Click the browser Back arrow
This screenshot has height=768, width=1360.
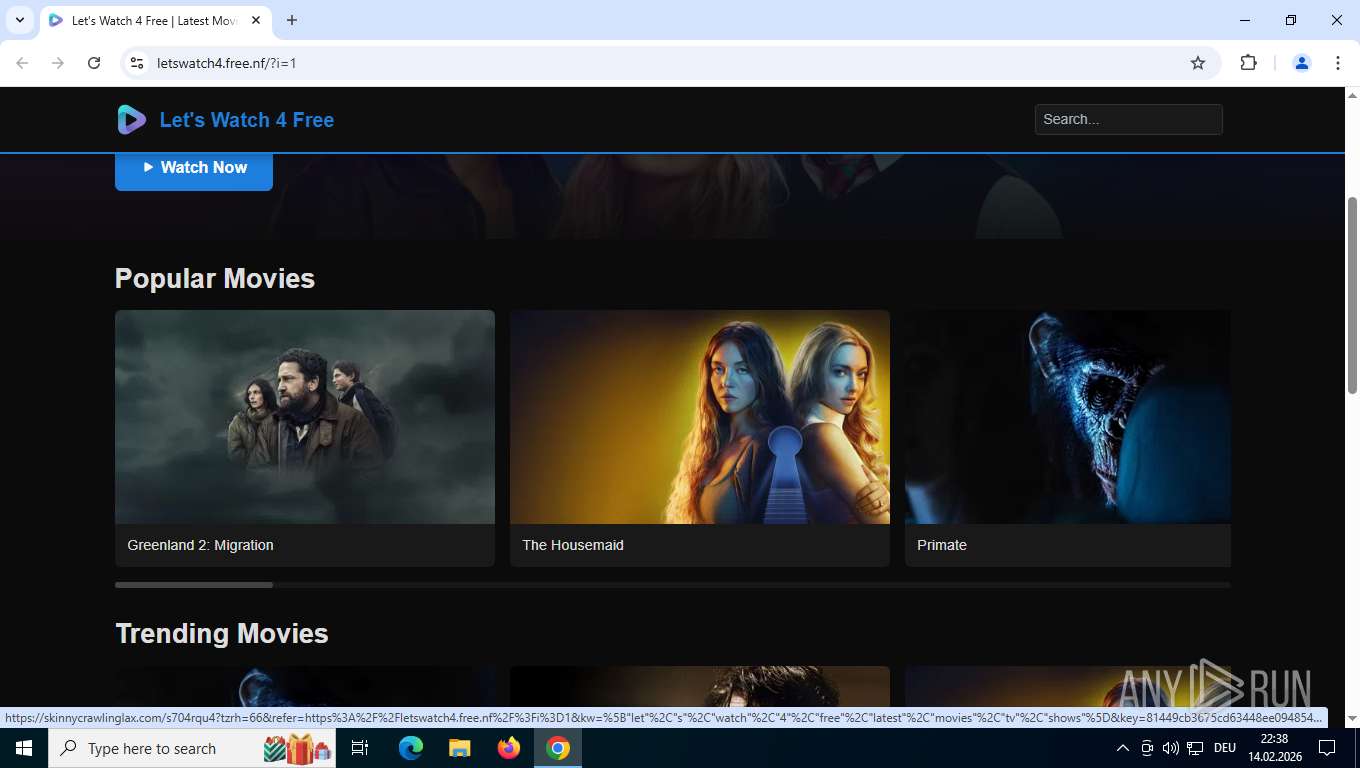coord(22,63)
